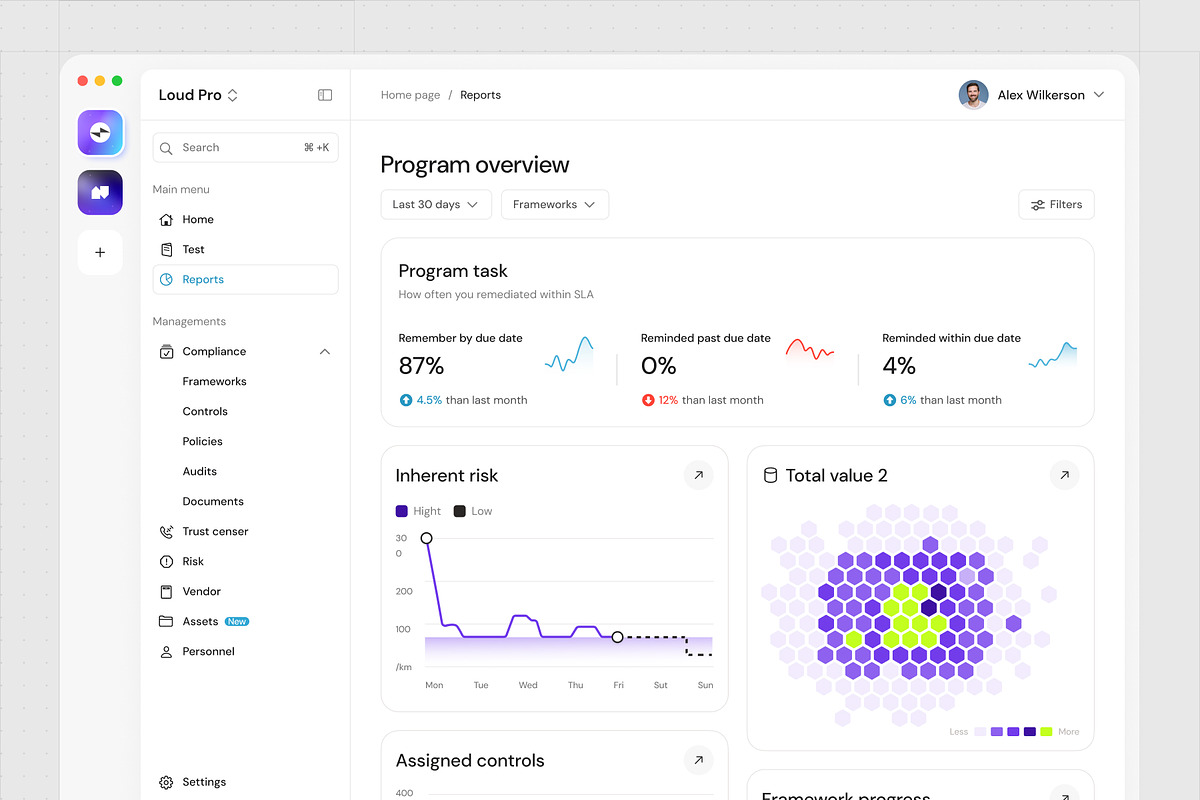Click the Reports breadcrumb
The image size is (1200, 800).
pyautogui.click(x=480, y=95)
